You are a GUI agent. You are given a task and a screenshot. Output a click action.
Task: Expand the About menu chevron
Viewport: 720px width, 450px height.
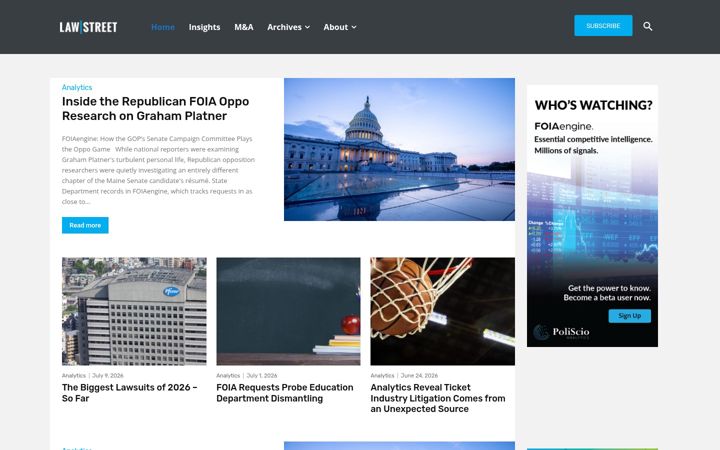(354, 28)
